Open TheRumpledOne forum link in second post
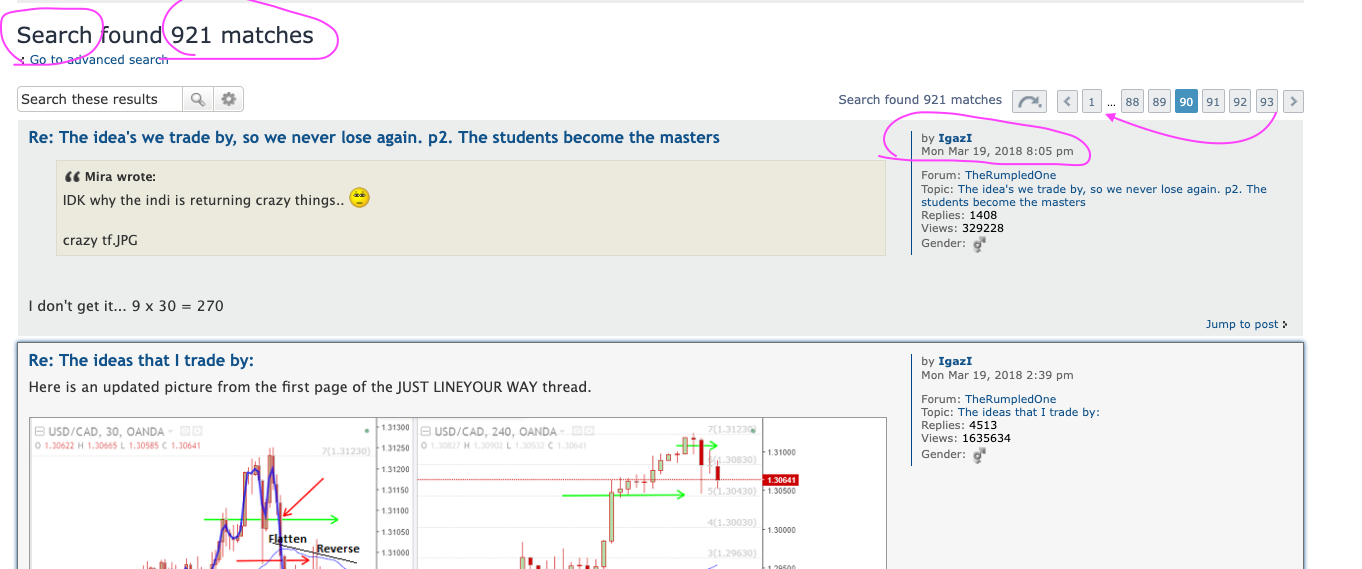This screenshot has height=569, width=1362. point(1010,399)
